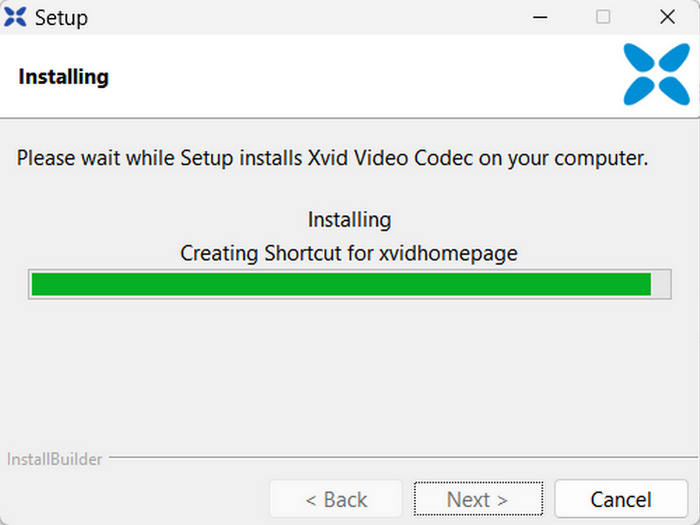
Task: Click the large blue Xvid logo in the header
Action: (656, 75)
